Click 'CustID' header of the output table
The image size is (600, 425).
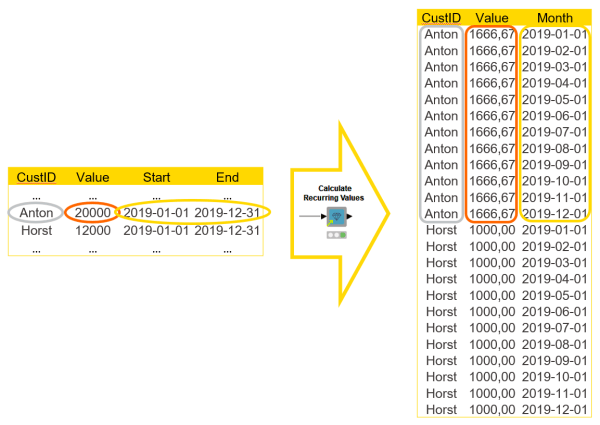[x=441, y=18]
